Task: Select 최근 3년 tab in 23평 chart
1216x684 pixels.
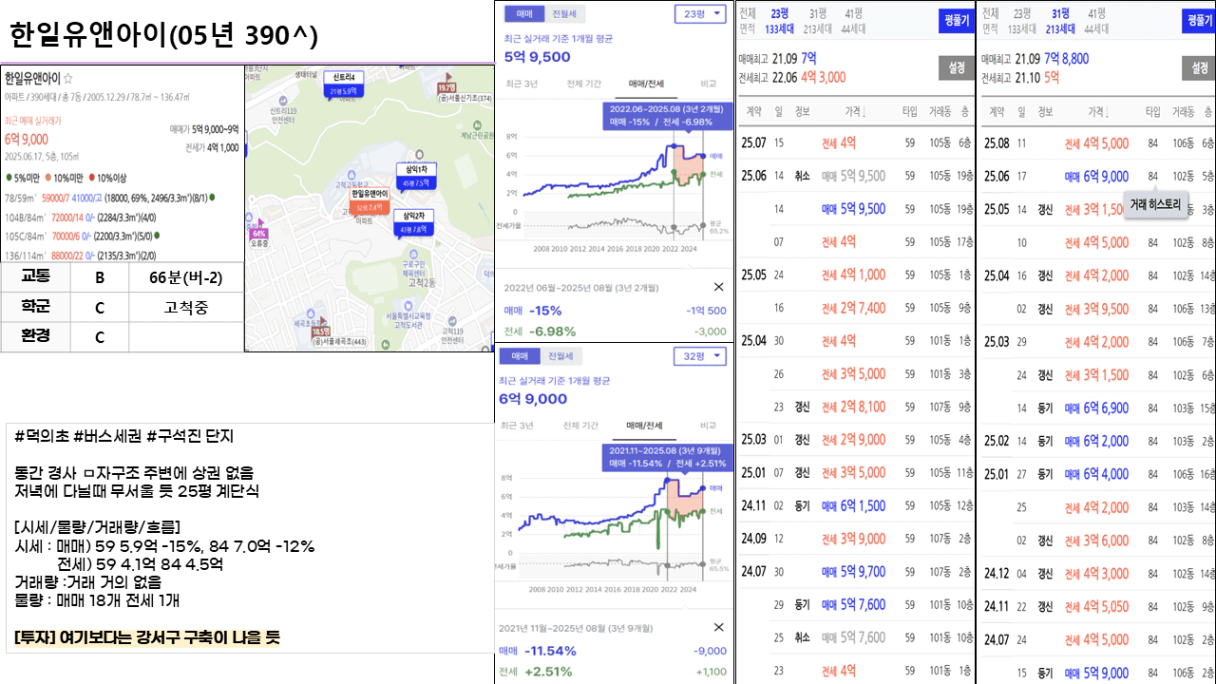Action: coord(523,84)
